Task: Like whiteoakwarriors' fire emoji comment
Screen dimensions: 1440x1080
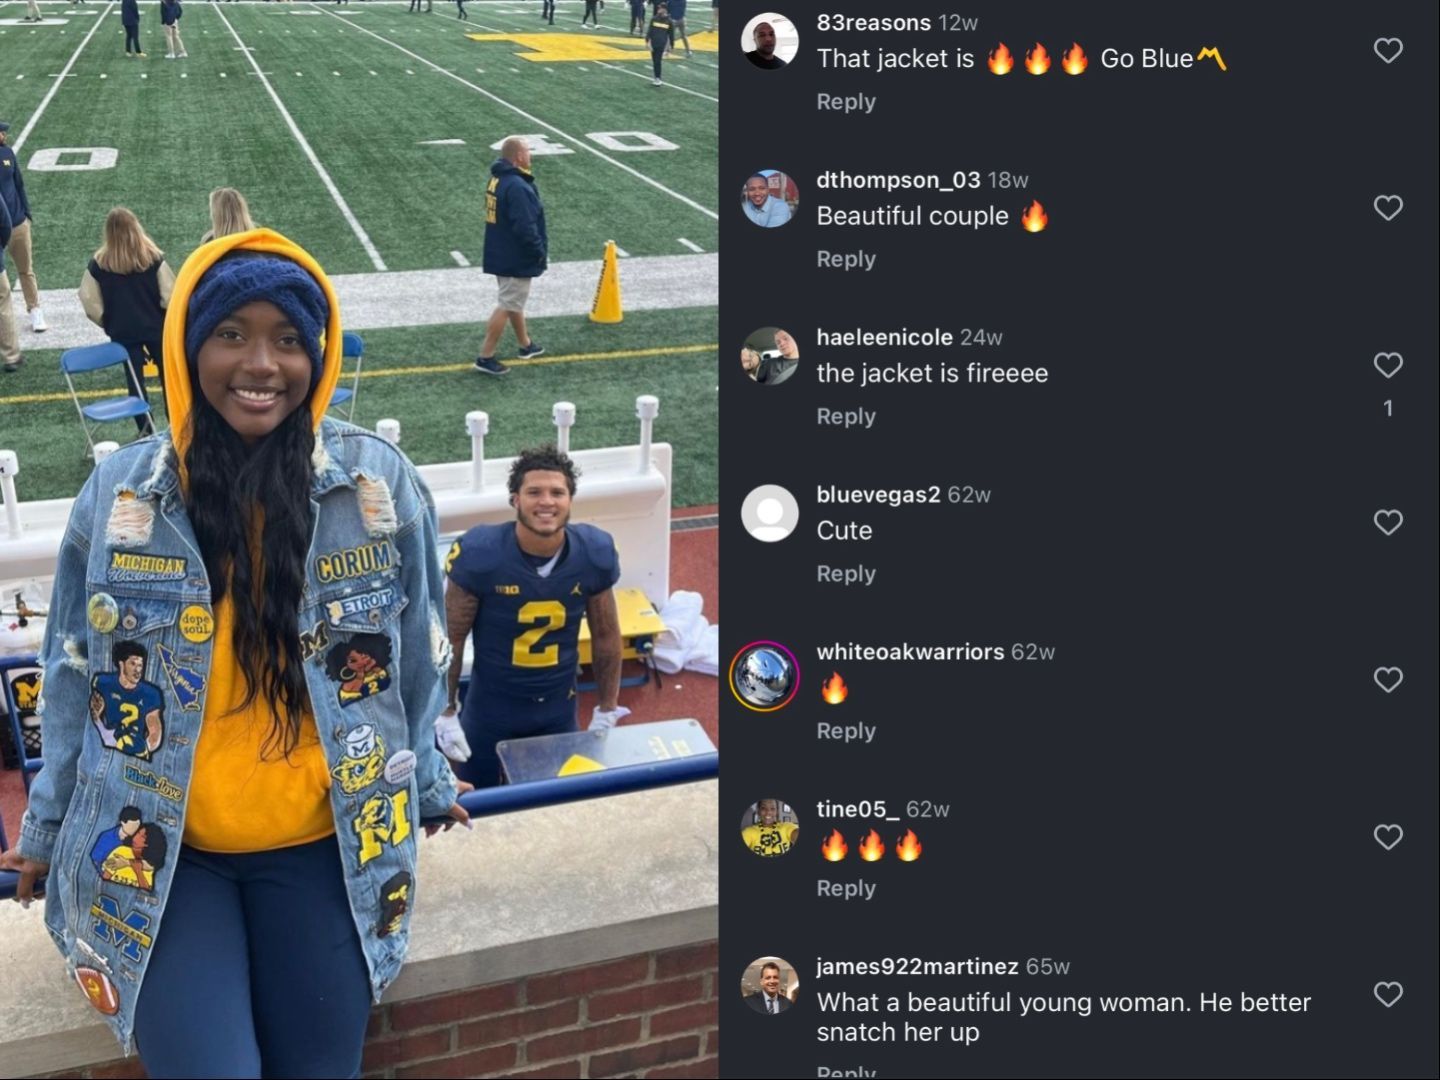Action: click(1388, 680)
